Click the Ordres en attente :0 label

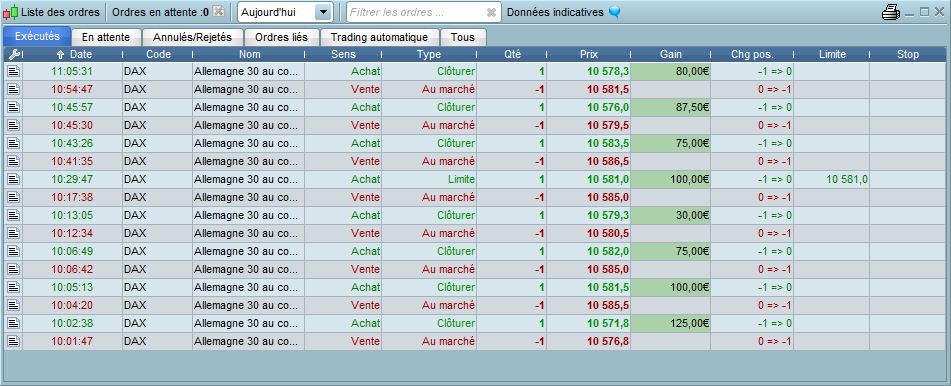click(161, 12)
